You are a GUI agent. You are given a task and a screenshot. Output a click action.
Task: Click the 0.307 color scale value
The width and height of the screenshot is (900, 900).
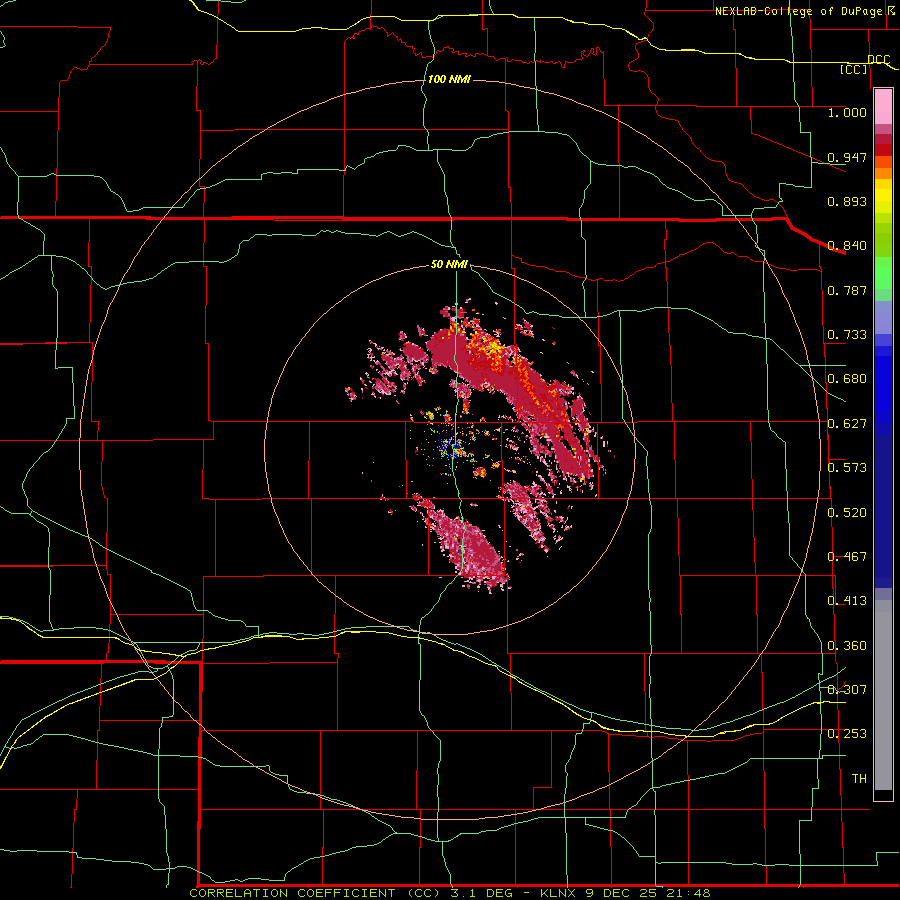[x=847, y=689]
